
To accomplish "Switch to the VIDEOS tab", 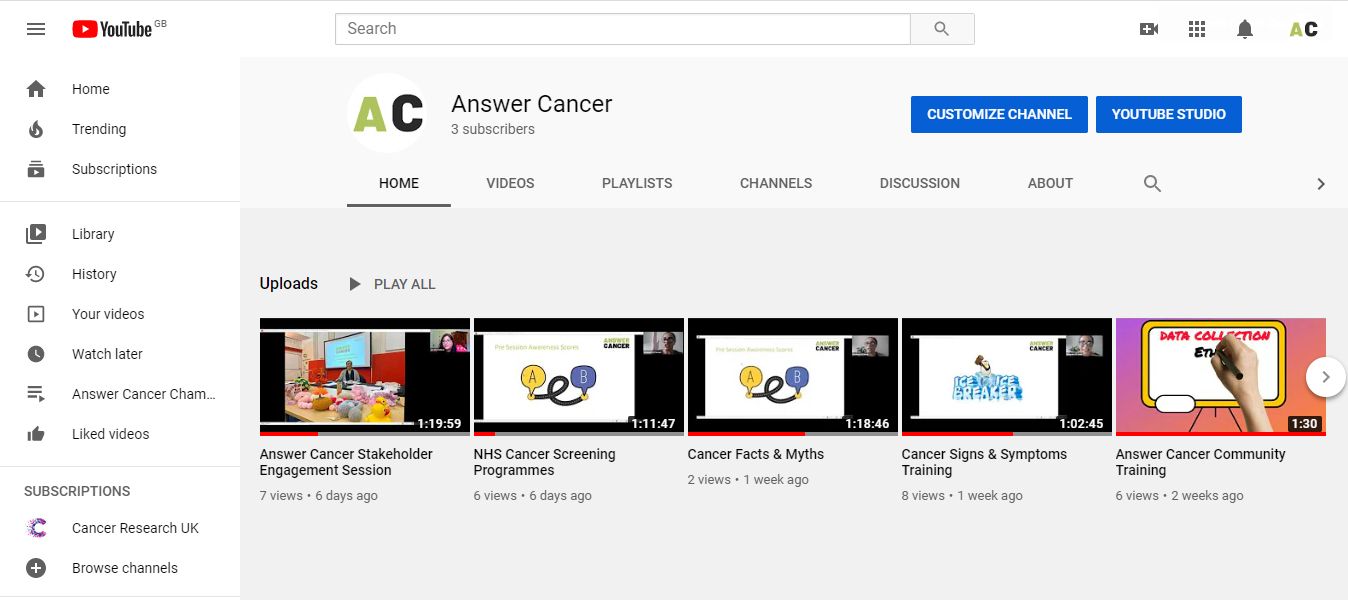I will 510,183.
